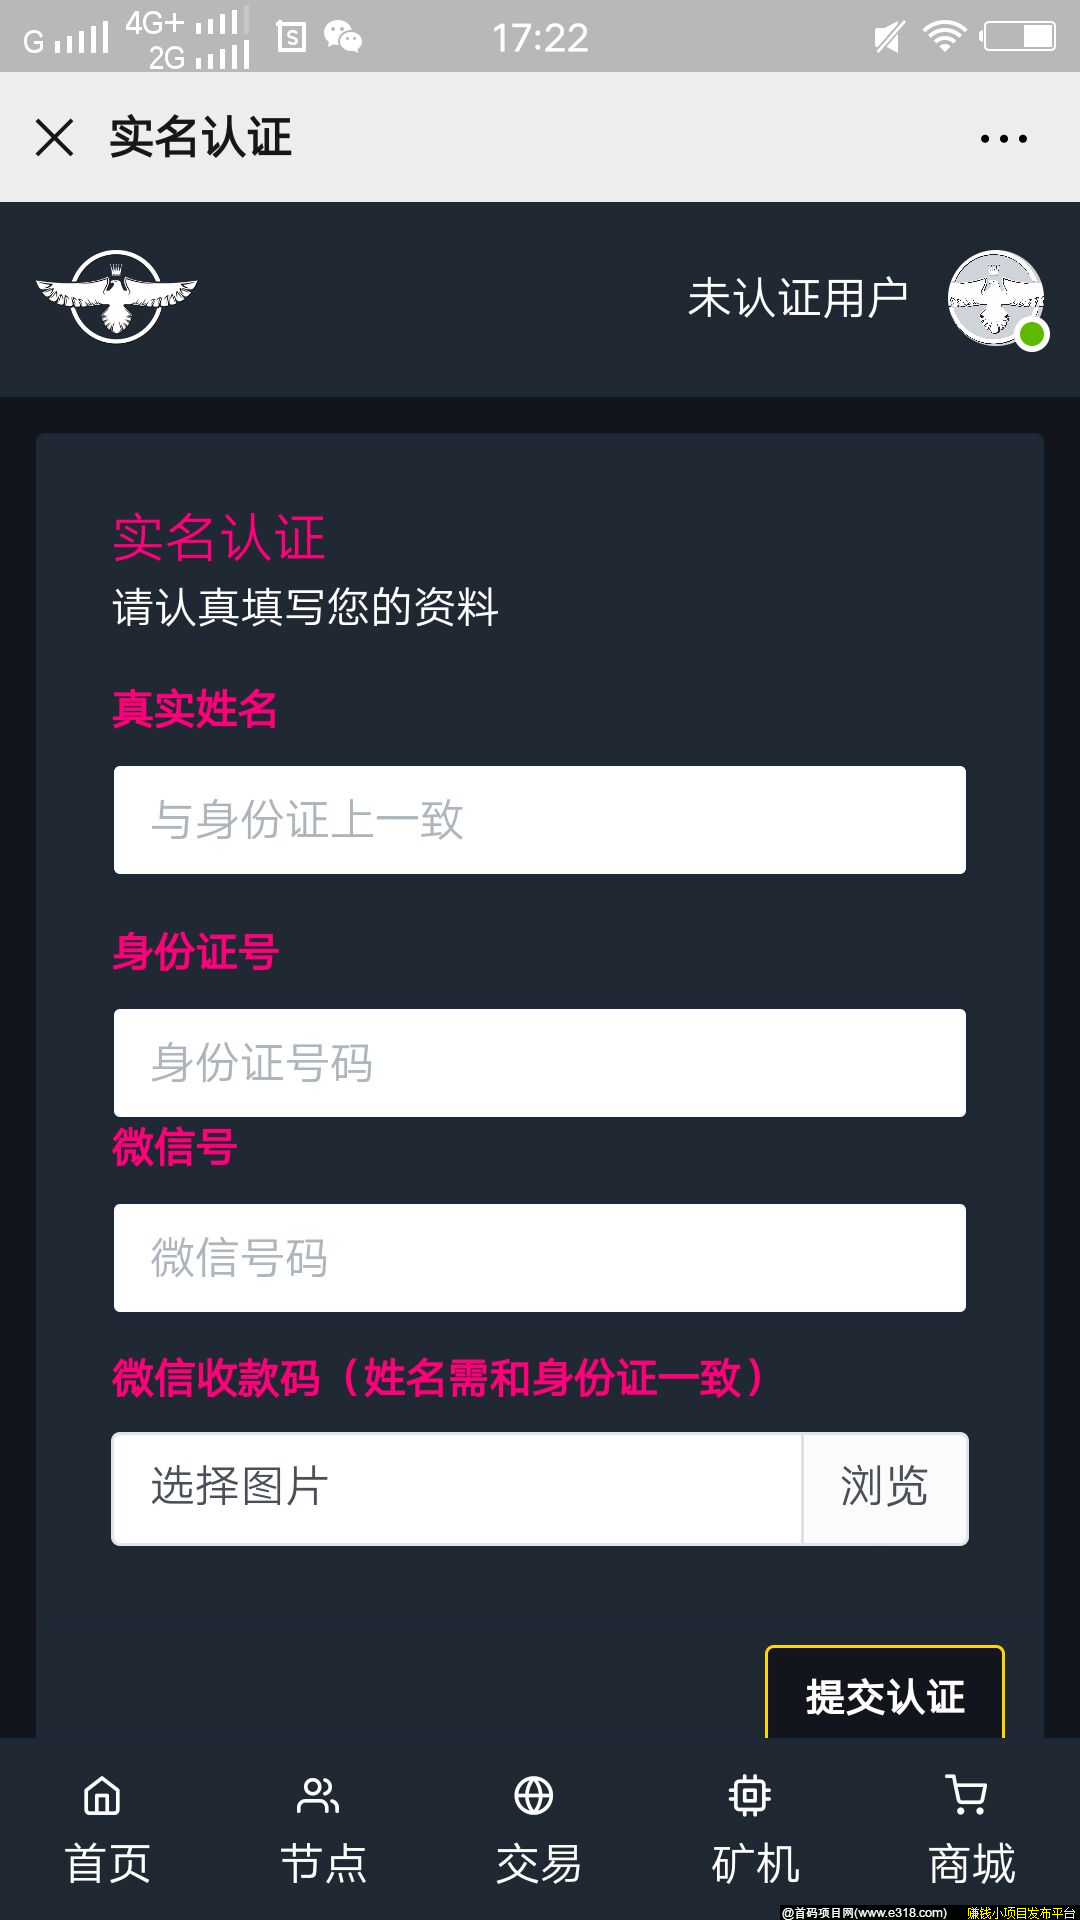This screenshot has height=1920, width=1080.
Task: Open the 节点 nodes tab
Action: [323, 1829]
